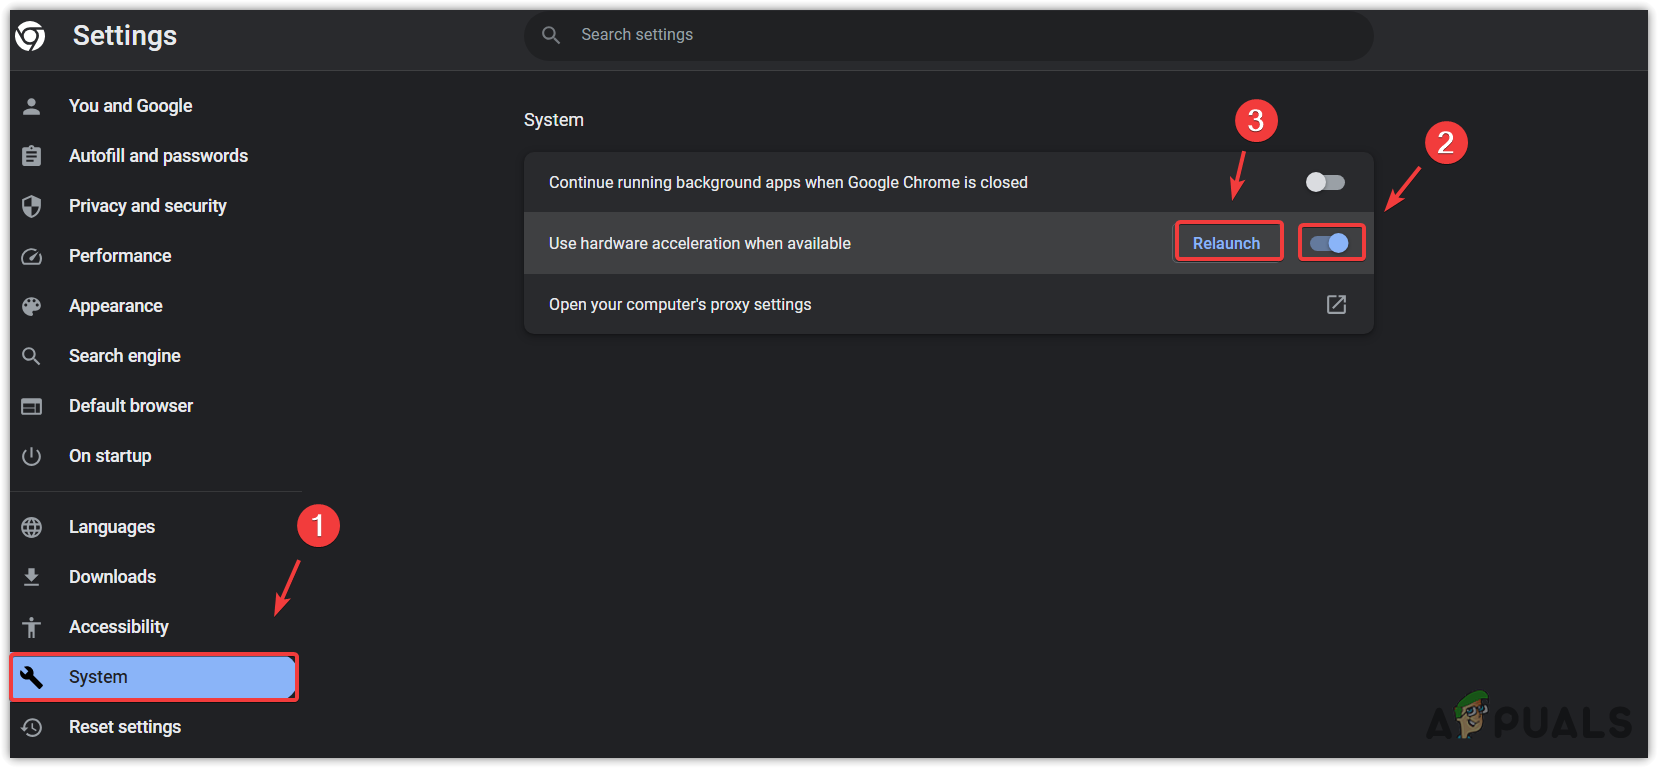Click the shield icon for Privacy and security

[x=32, y=206]
